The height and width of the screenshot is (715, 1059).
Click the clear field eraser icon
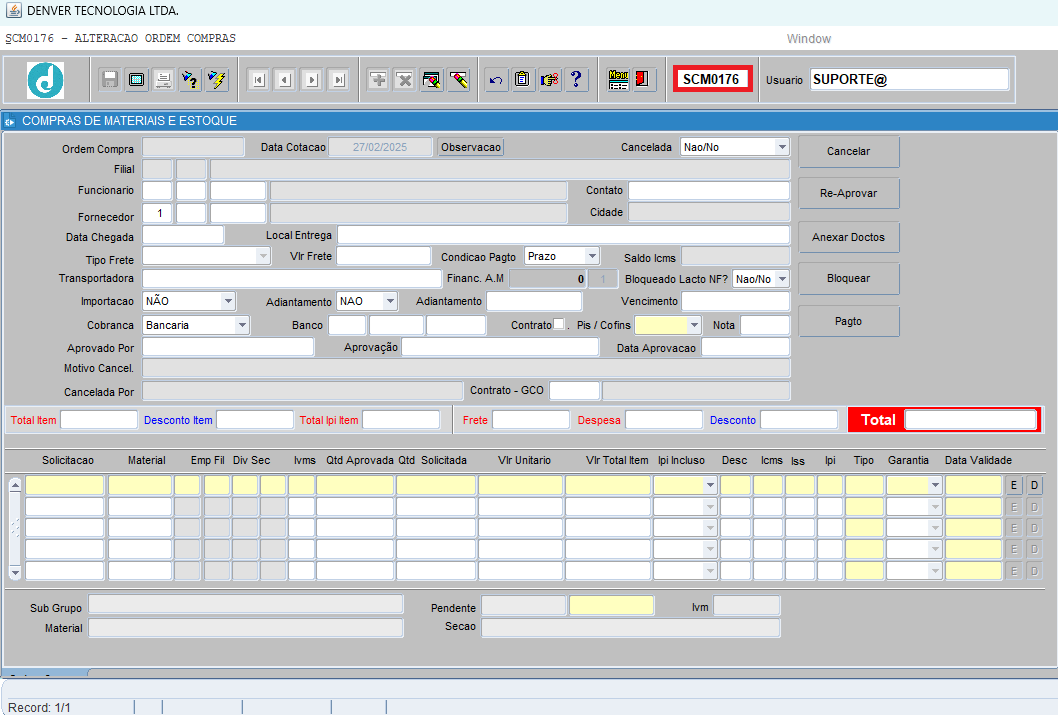point(459,80)
